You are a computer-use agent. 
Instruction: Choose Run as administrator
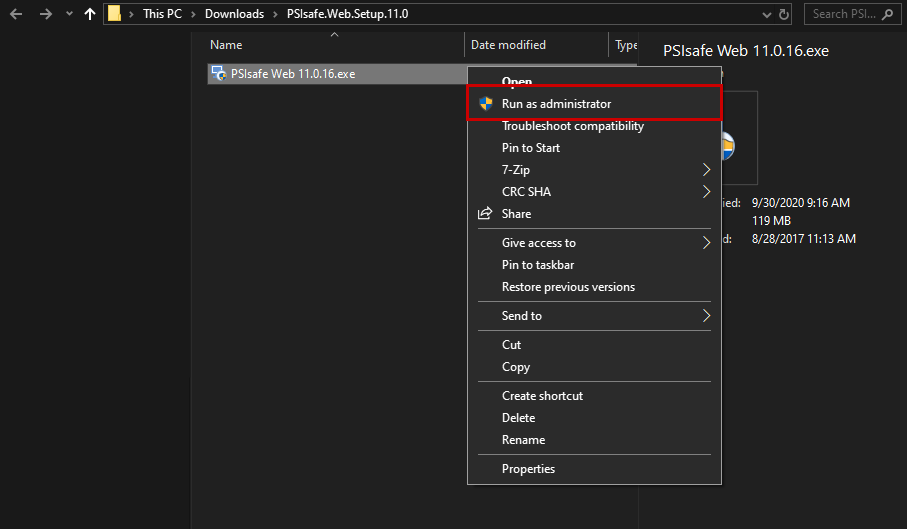(x=594, y=103)
